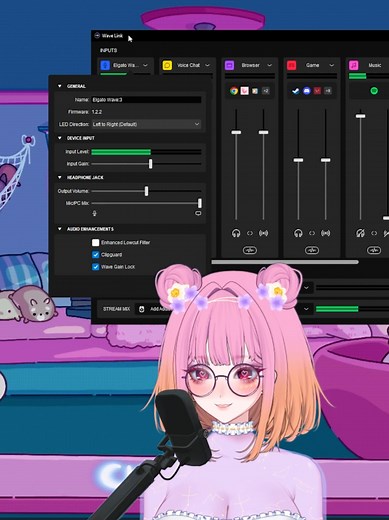
Task: Unmute Music channel in headphone monitor mix
Action: 360,233
